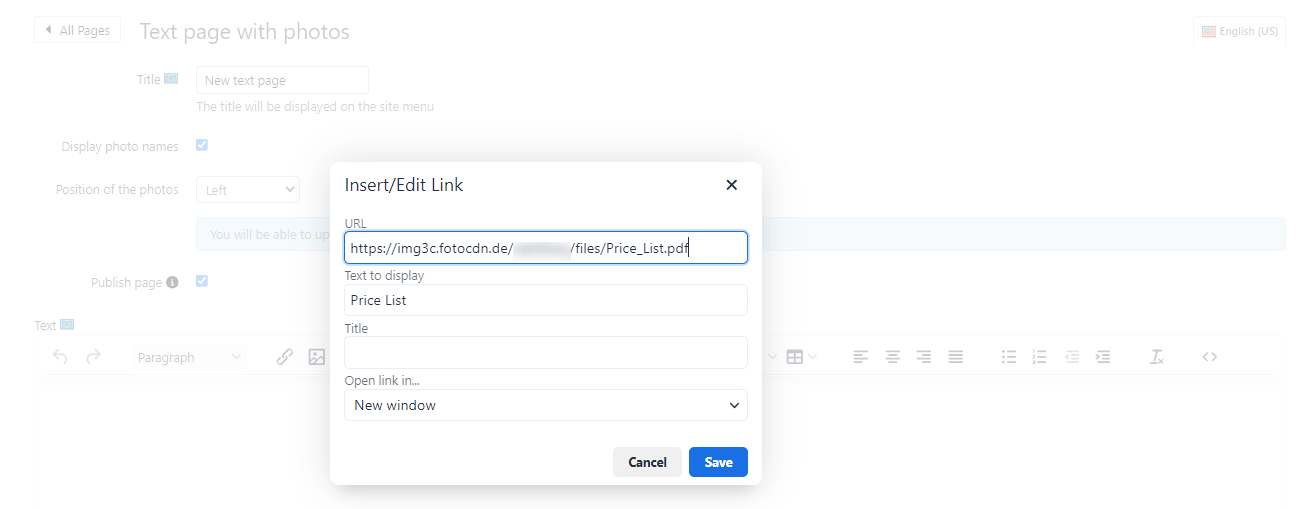Click the Save button
The height and width of the screenshot is (509, 1311).
718,462
